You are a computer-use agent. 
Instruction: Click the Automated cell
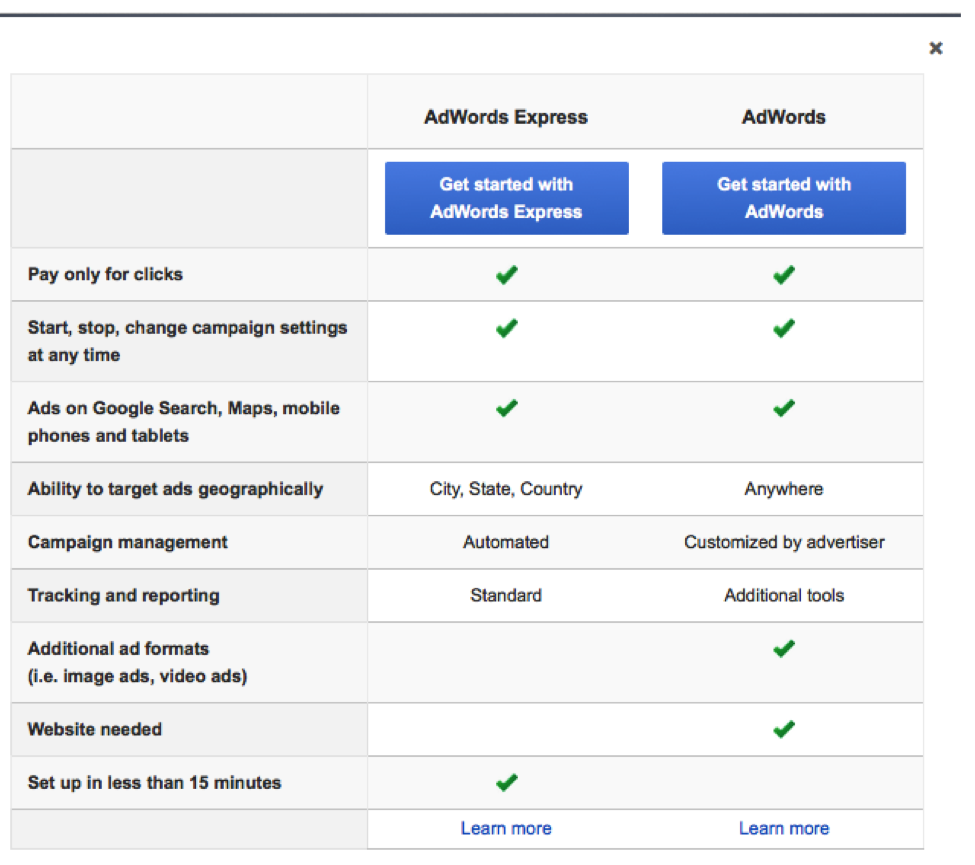(506, 542)
